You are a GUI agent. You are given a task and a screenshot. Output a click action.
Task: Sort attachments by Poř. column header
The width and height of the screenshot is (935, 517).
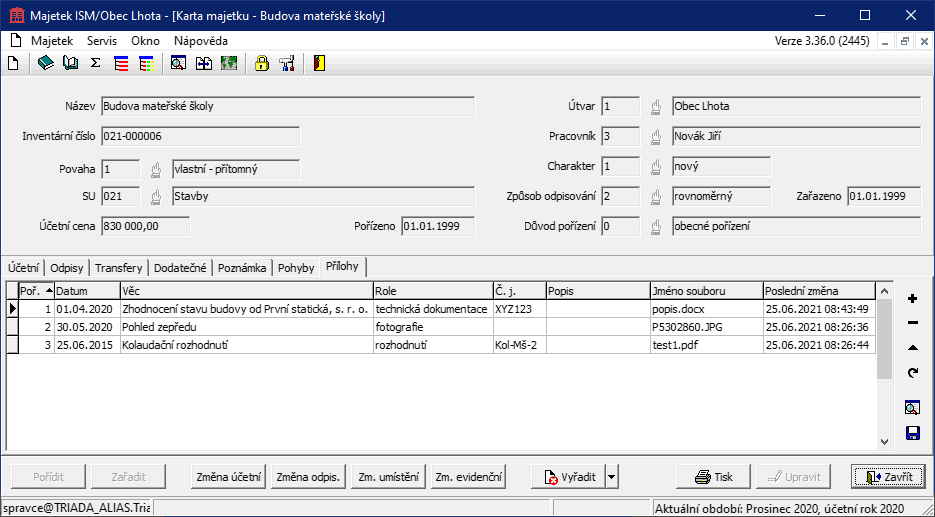[36, 291]
